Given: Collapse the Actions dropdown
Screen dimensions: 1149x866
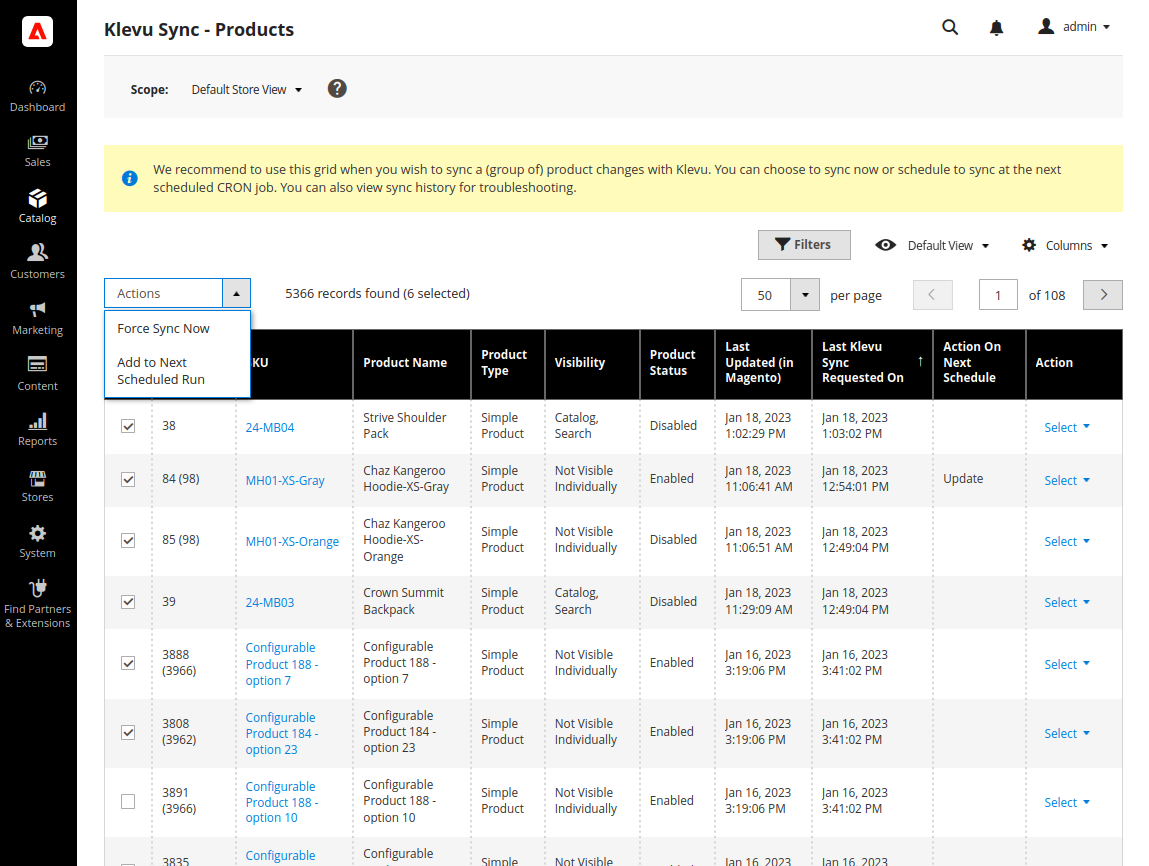Looking at the screenshot, I should [x=236, y=293].
